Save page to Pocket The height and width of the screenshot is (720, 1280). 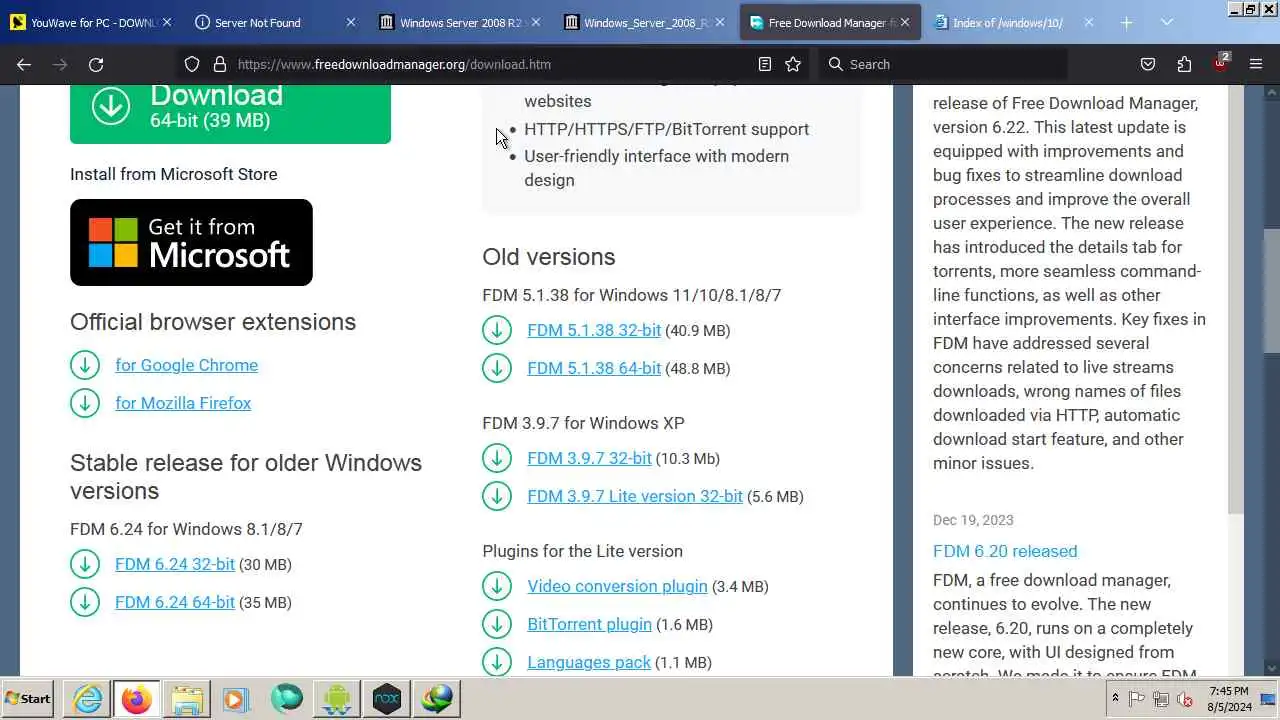(x=1148, y=64)
